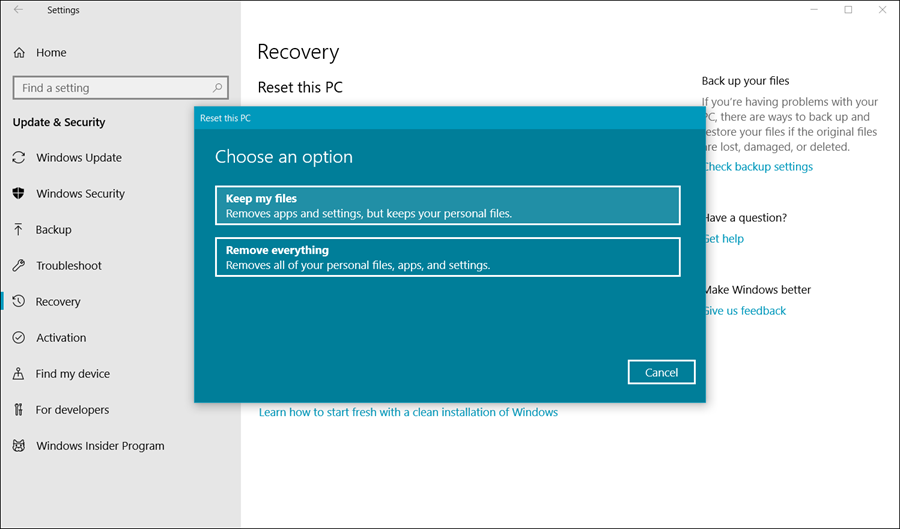Click the Find my device icon
900x529 pixels.
(18, 374)
